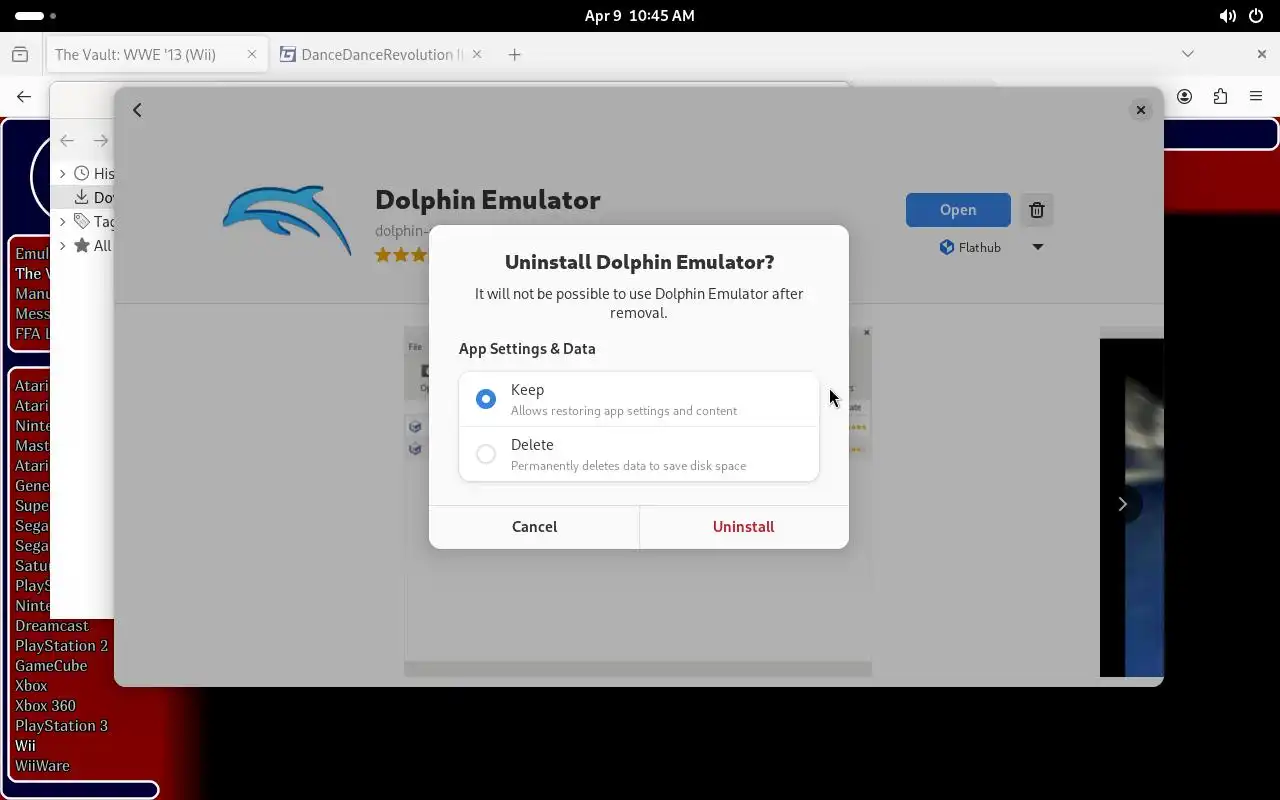Click the Tags label icon in Library
The image size is (1280, 800).
82,222
